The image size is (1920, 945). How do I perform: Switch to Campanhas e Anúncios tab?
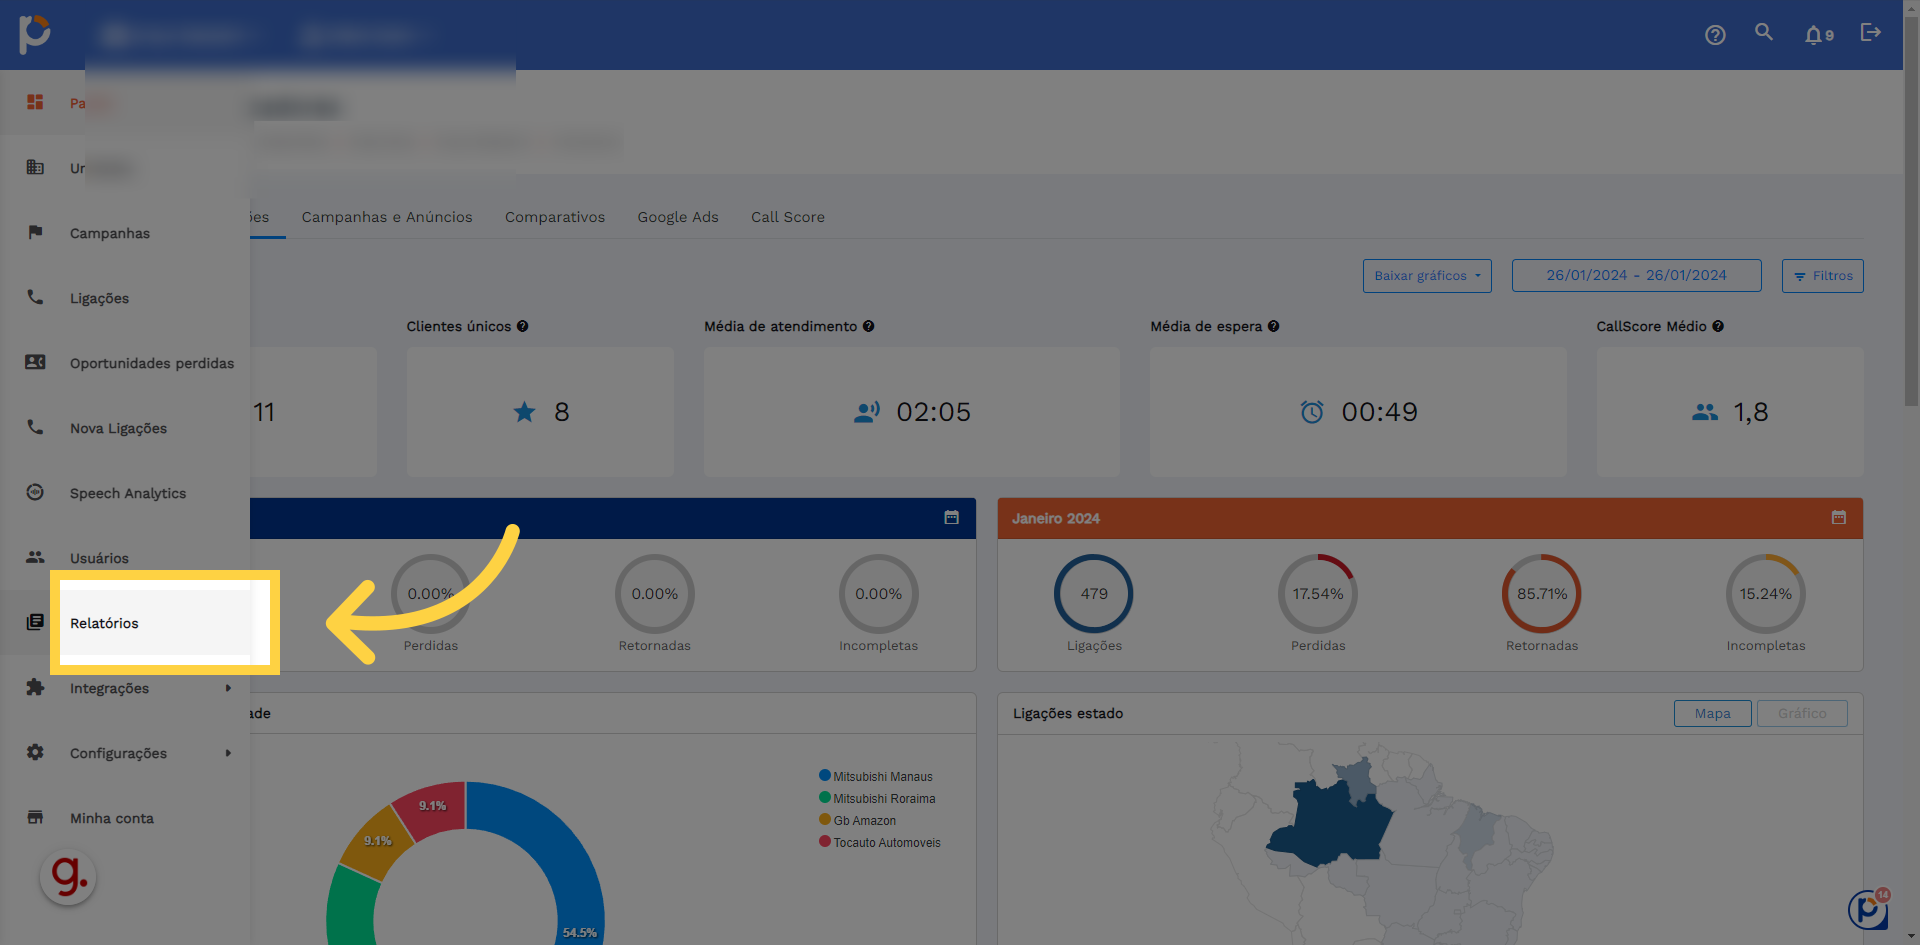click(387, 217)
